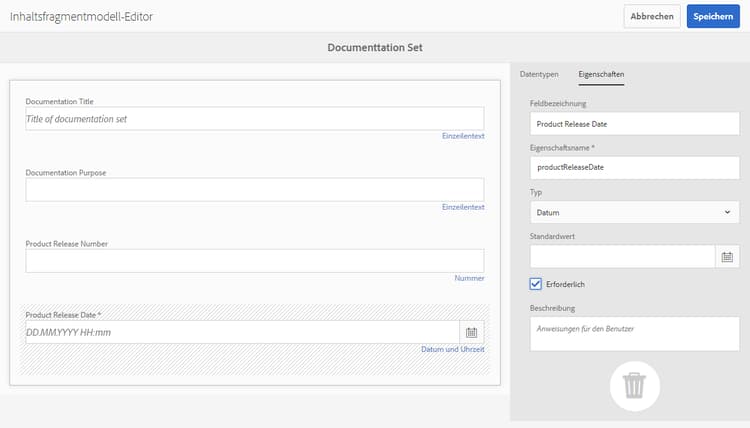
Task: Click the Eigenschaftsname input field
Action: [x=634, y=168]
